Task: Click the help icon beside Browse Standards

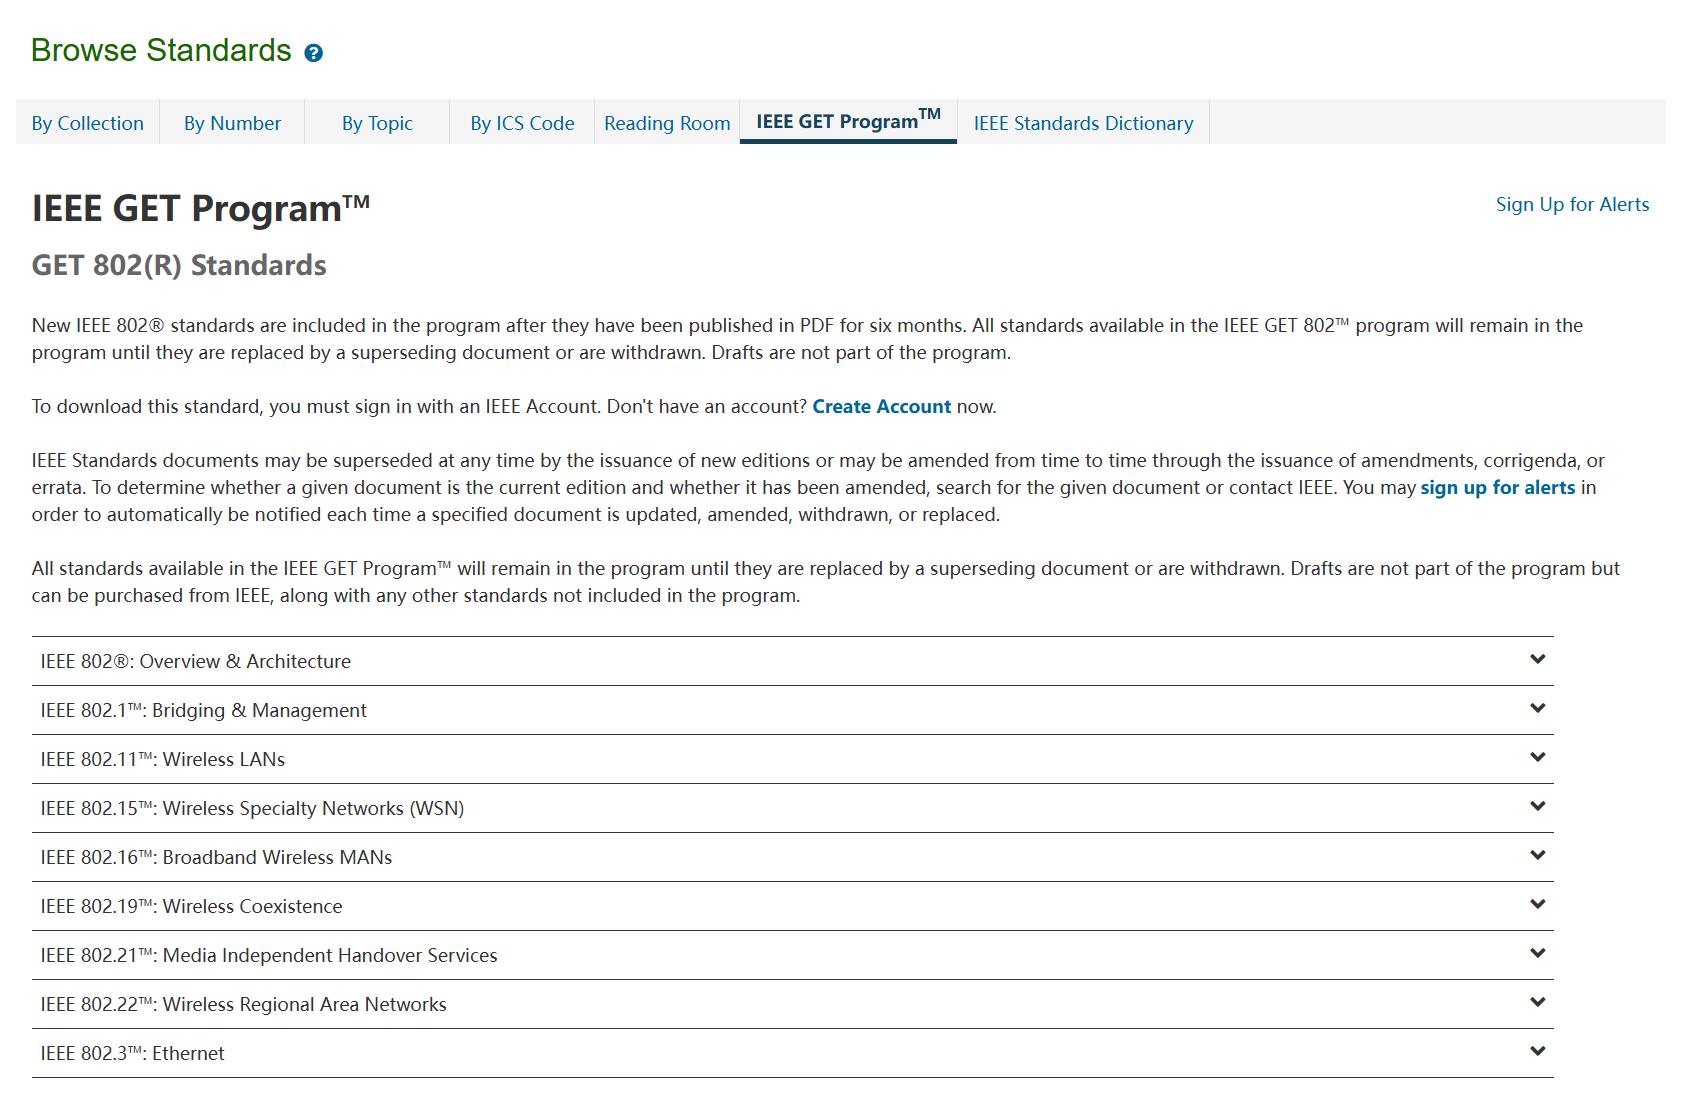Action: 313,53
